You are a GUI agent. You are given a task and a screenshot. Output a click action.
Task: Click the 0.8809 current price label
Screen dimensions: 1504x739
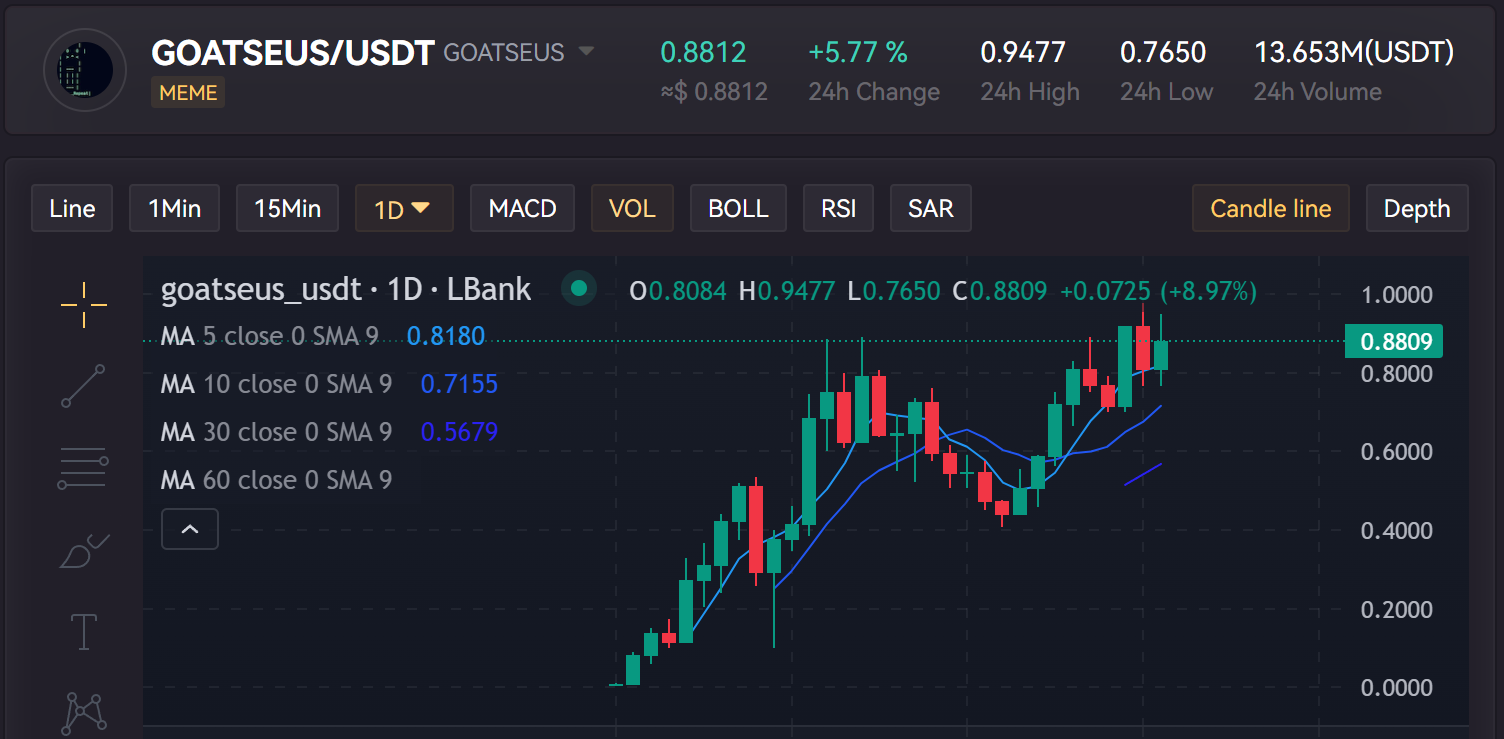pyautogui.click(x=1394, y=342)
